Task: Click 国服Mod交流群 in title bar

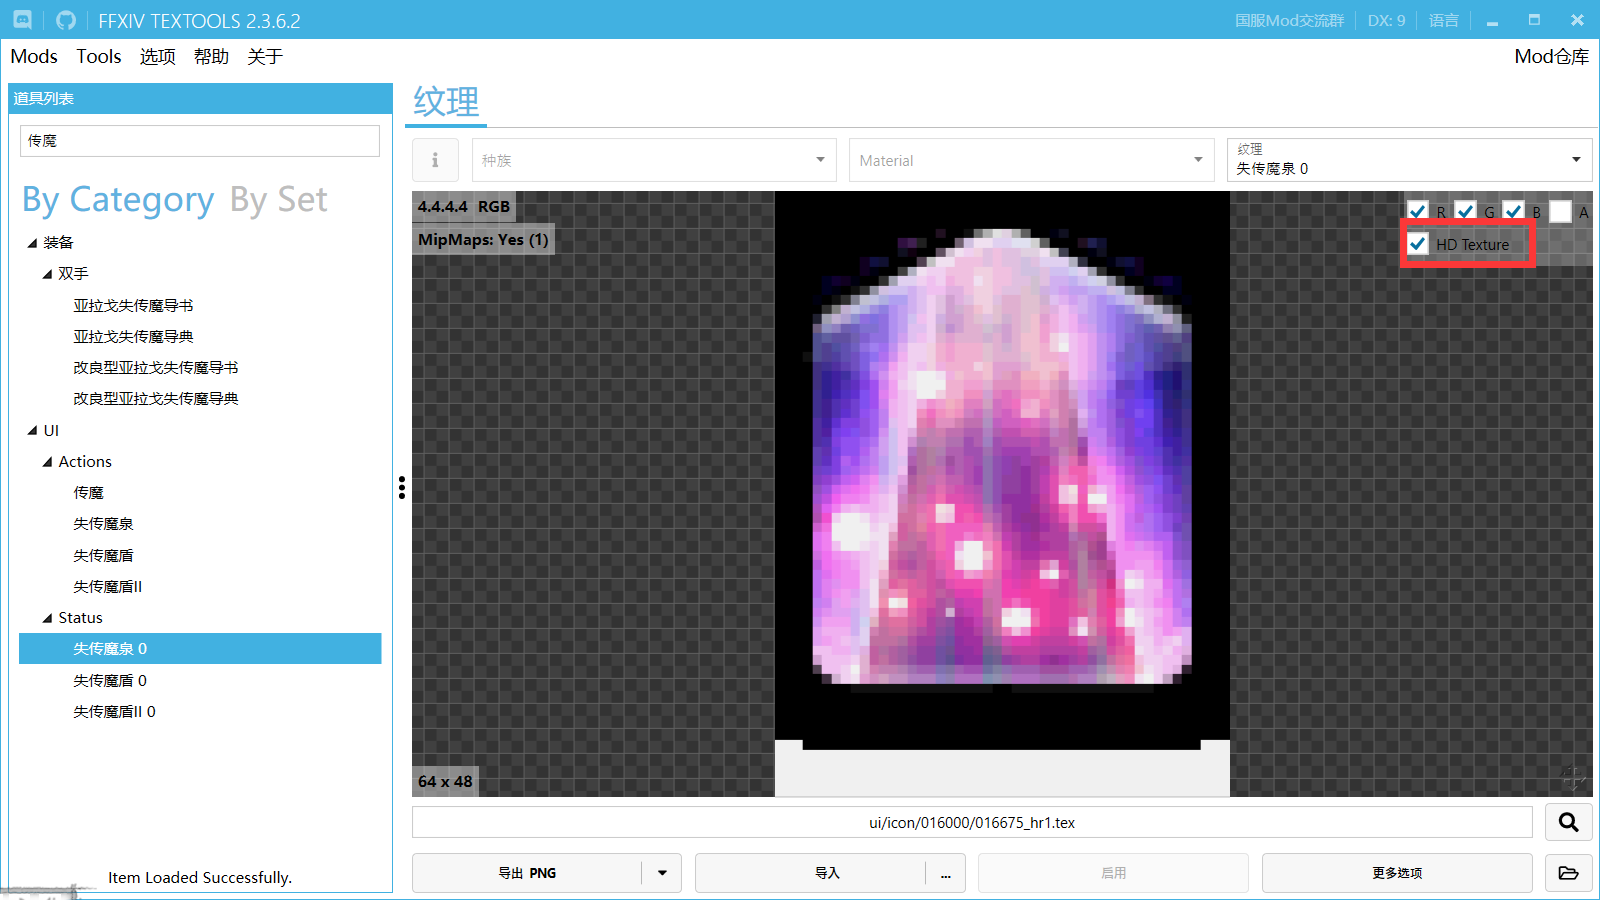Action: (x=1289, y=20)
